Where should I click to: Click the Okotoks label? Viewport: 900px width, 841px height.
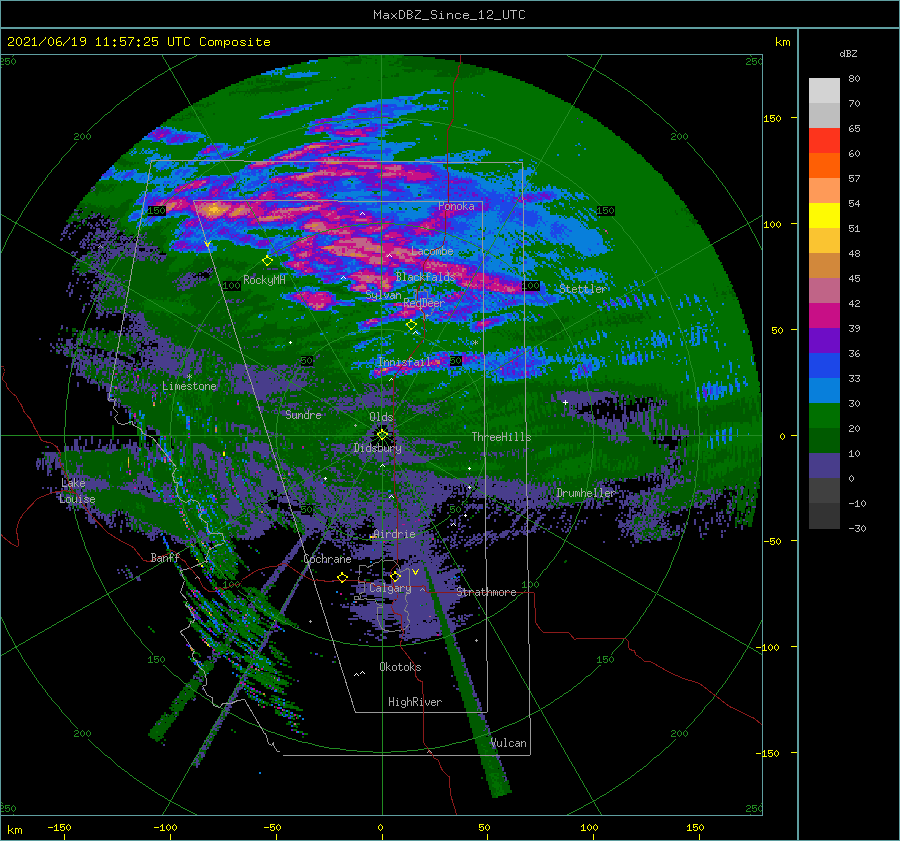(400, 667)
